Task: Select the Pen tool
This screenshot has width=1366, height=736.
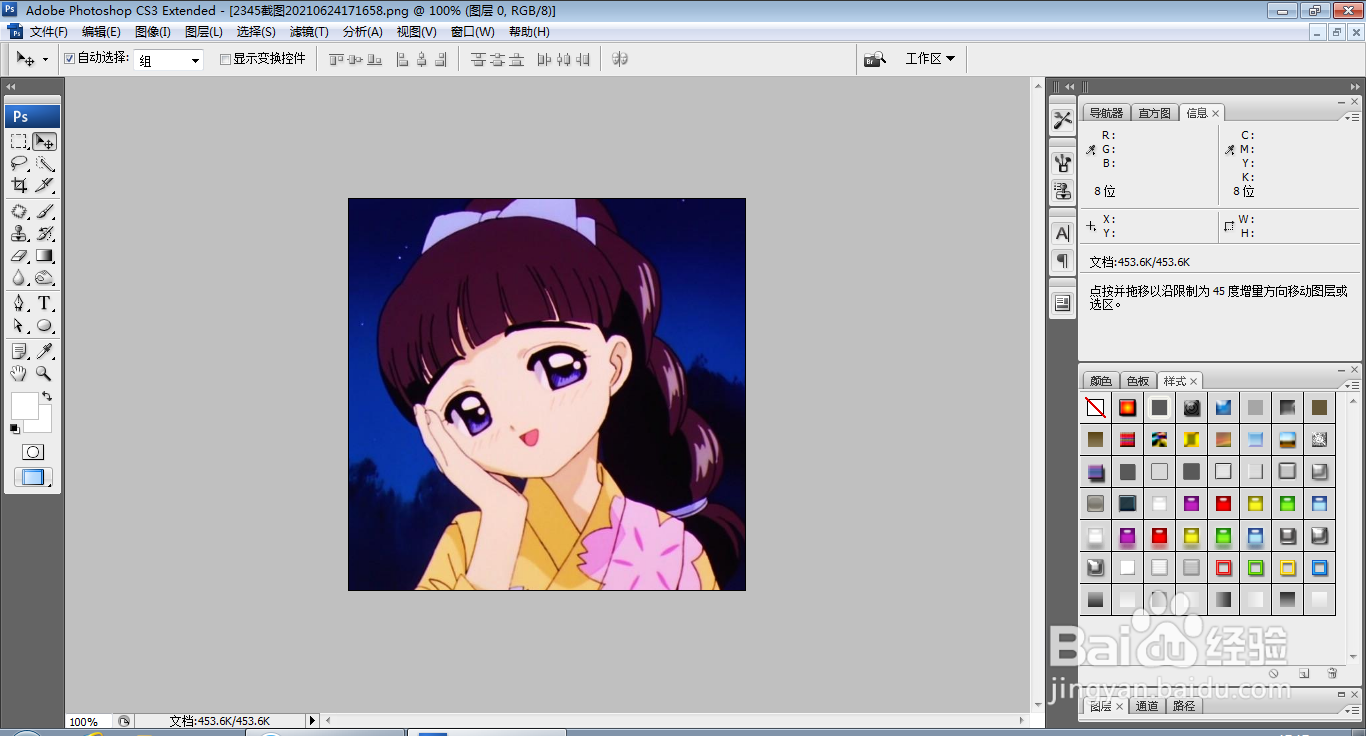Action: pos(19,304)
